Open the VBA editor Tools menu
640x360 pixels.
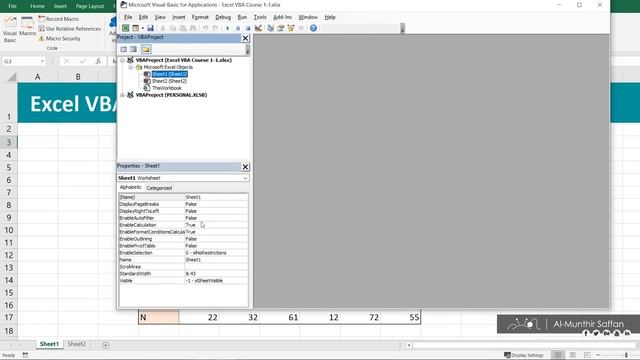(x=260, y=17)
